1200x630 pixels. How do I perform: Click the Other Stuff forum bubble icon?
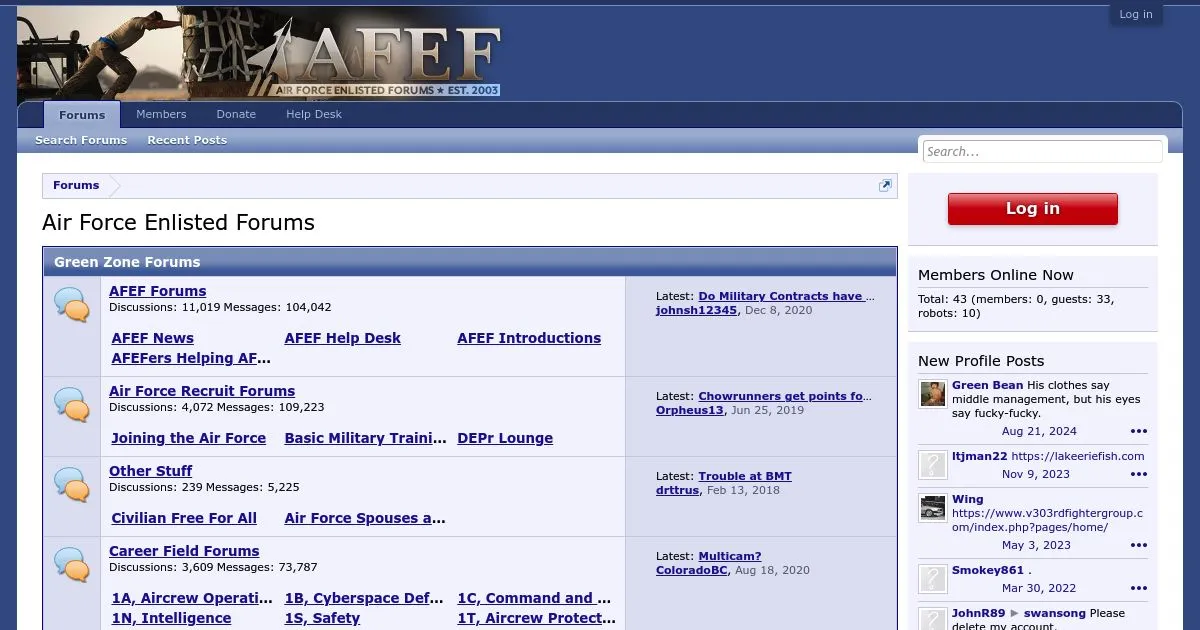(x=72, y=484)
